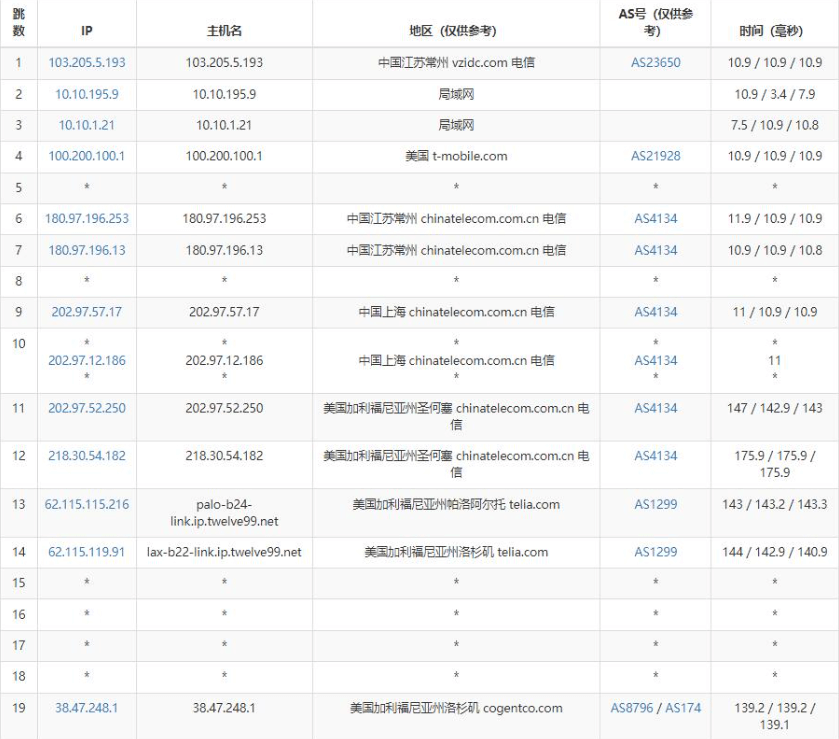Click the 62.115.119.91 IP link
Viewport: 839px width, 739px height.
(87, 552)
